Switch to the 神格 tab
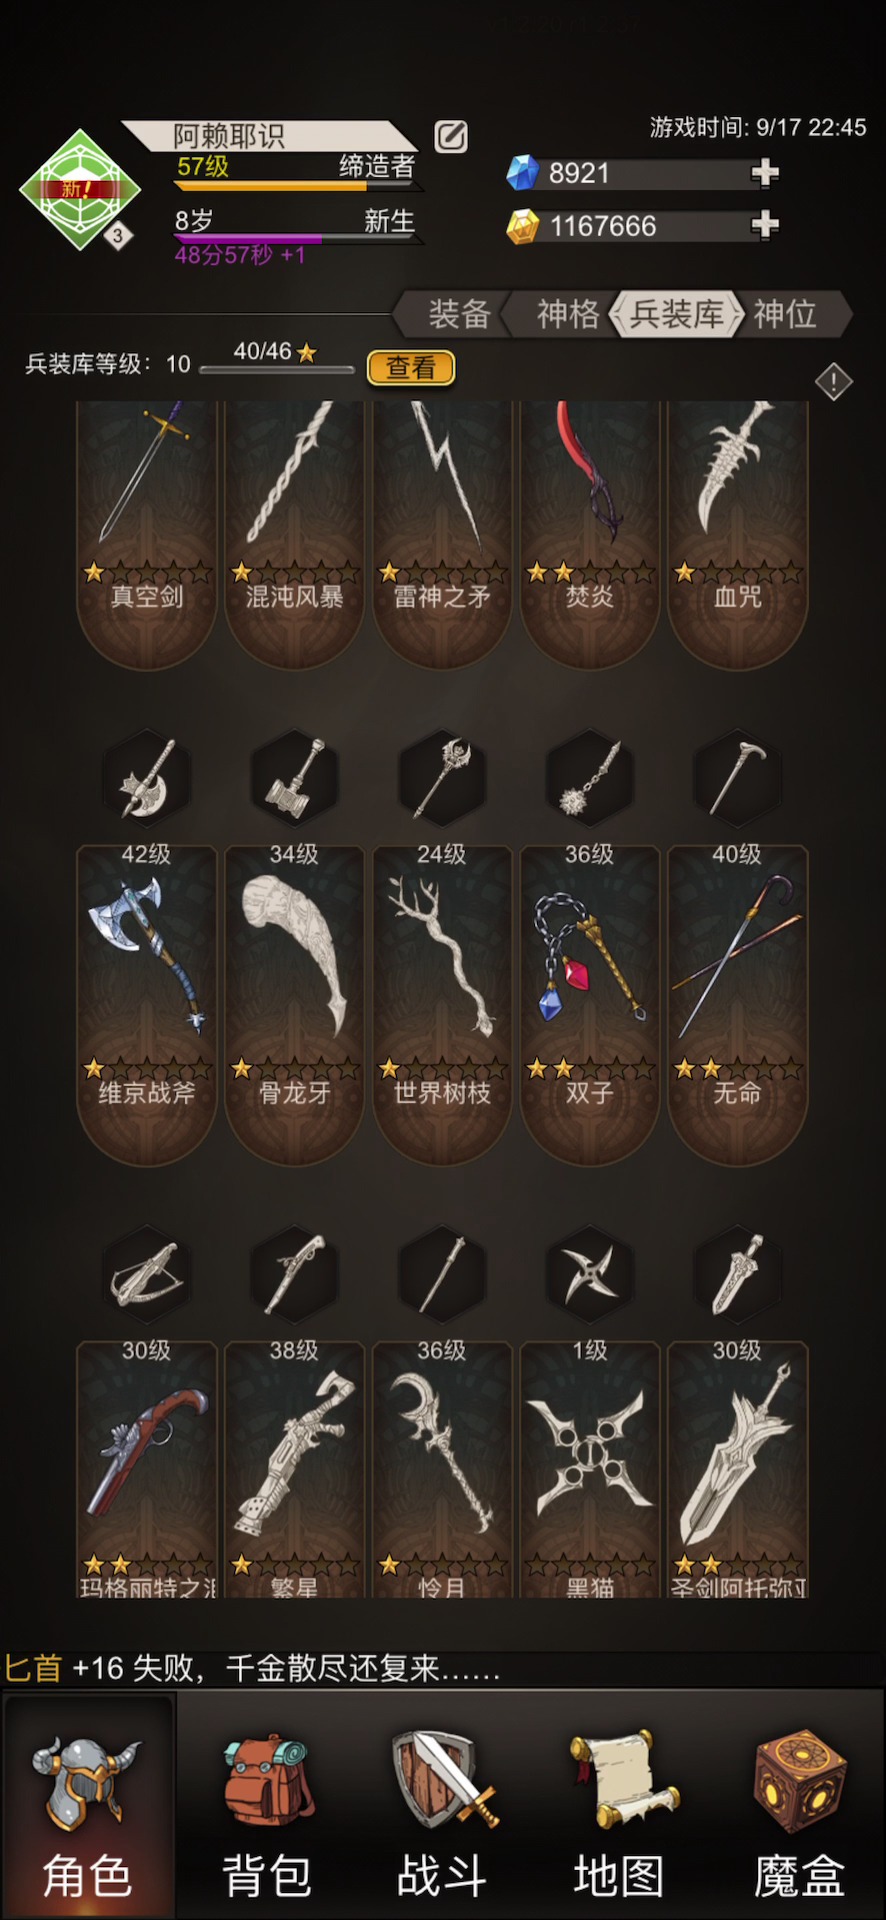 coord(568,314)
